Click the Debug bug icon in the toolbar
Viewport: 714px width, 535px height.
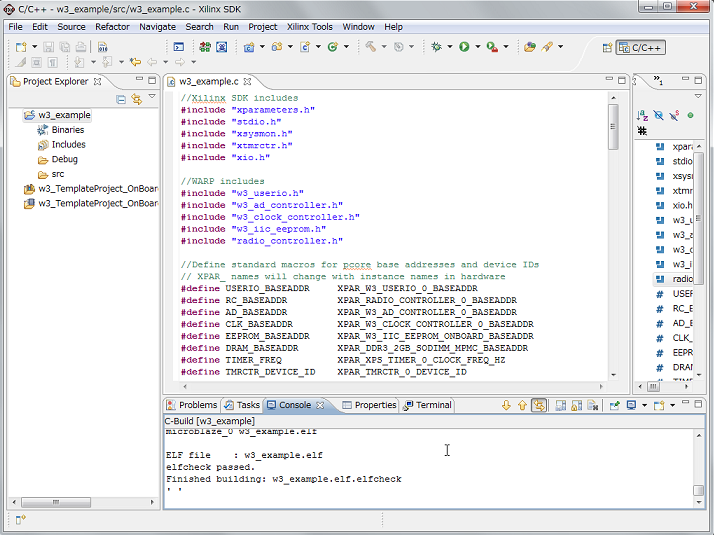[x=436, y=47]
